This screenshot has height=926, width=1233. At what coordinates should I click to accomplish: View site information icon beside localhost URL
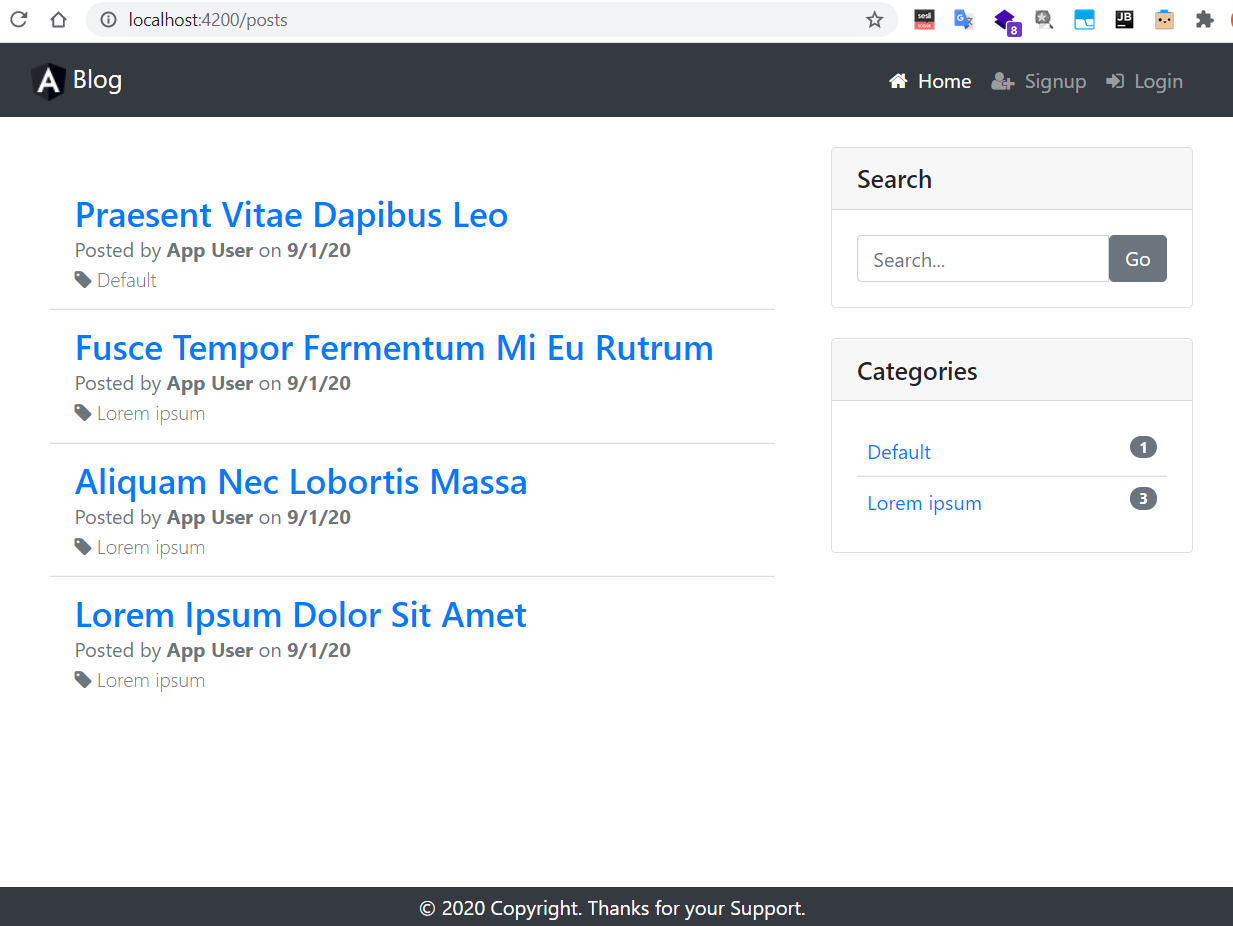point(109,20)
